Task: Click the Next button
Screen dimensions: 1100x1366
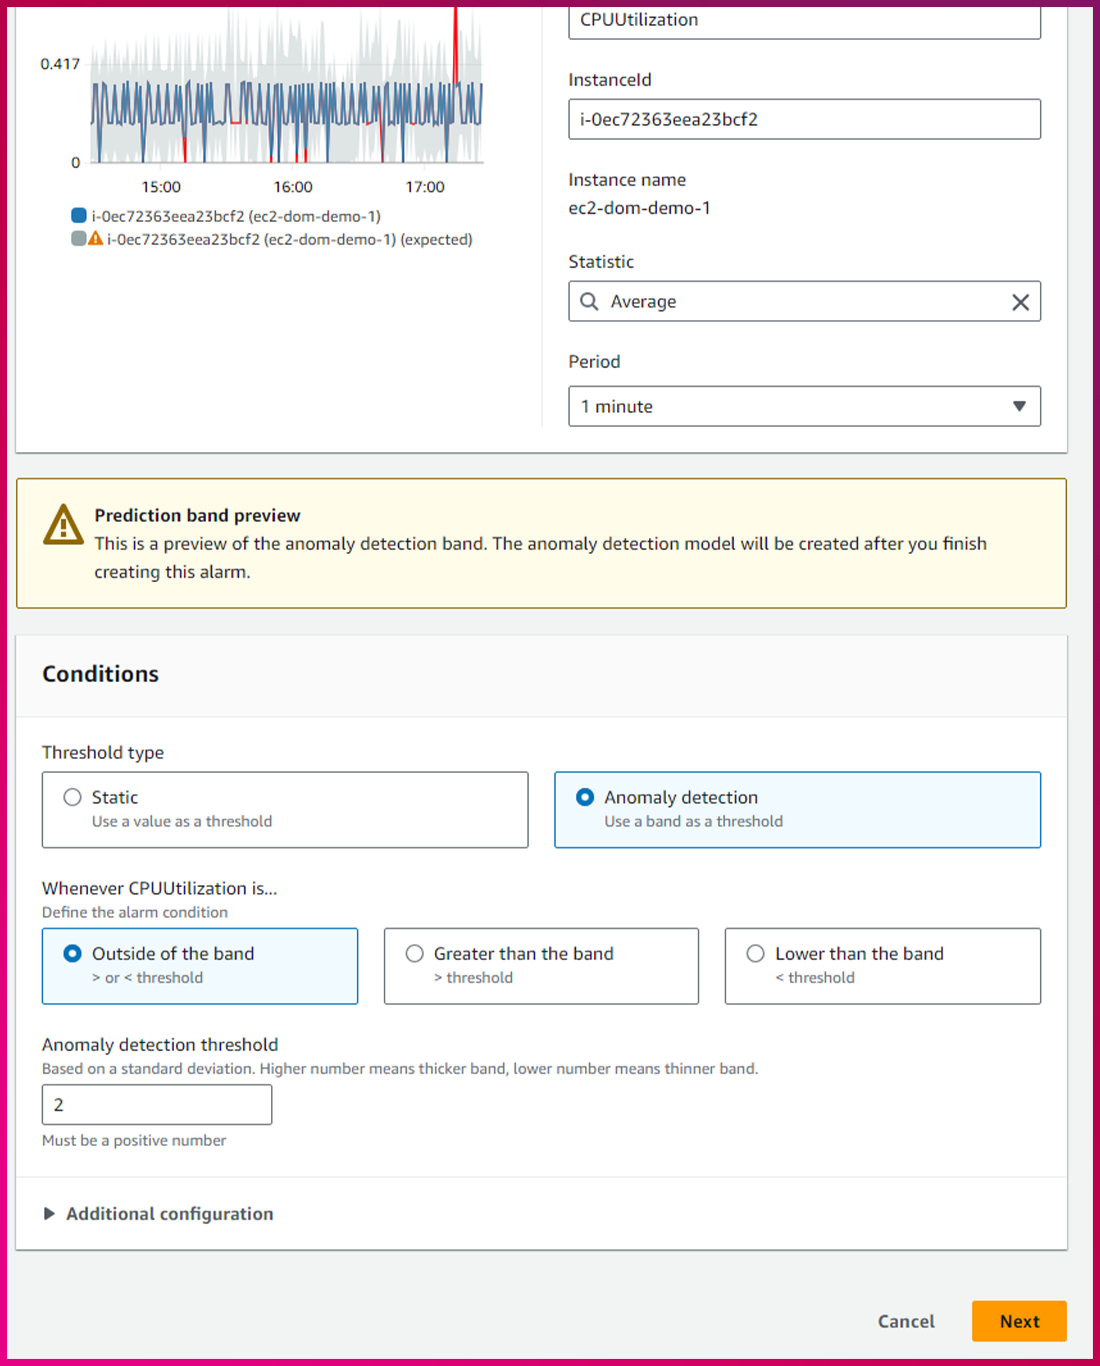Action: 1019,1321
